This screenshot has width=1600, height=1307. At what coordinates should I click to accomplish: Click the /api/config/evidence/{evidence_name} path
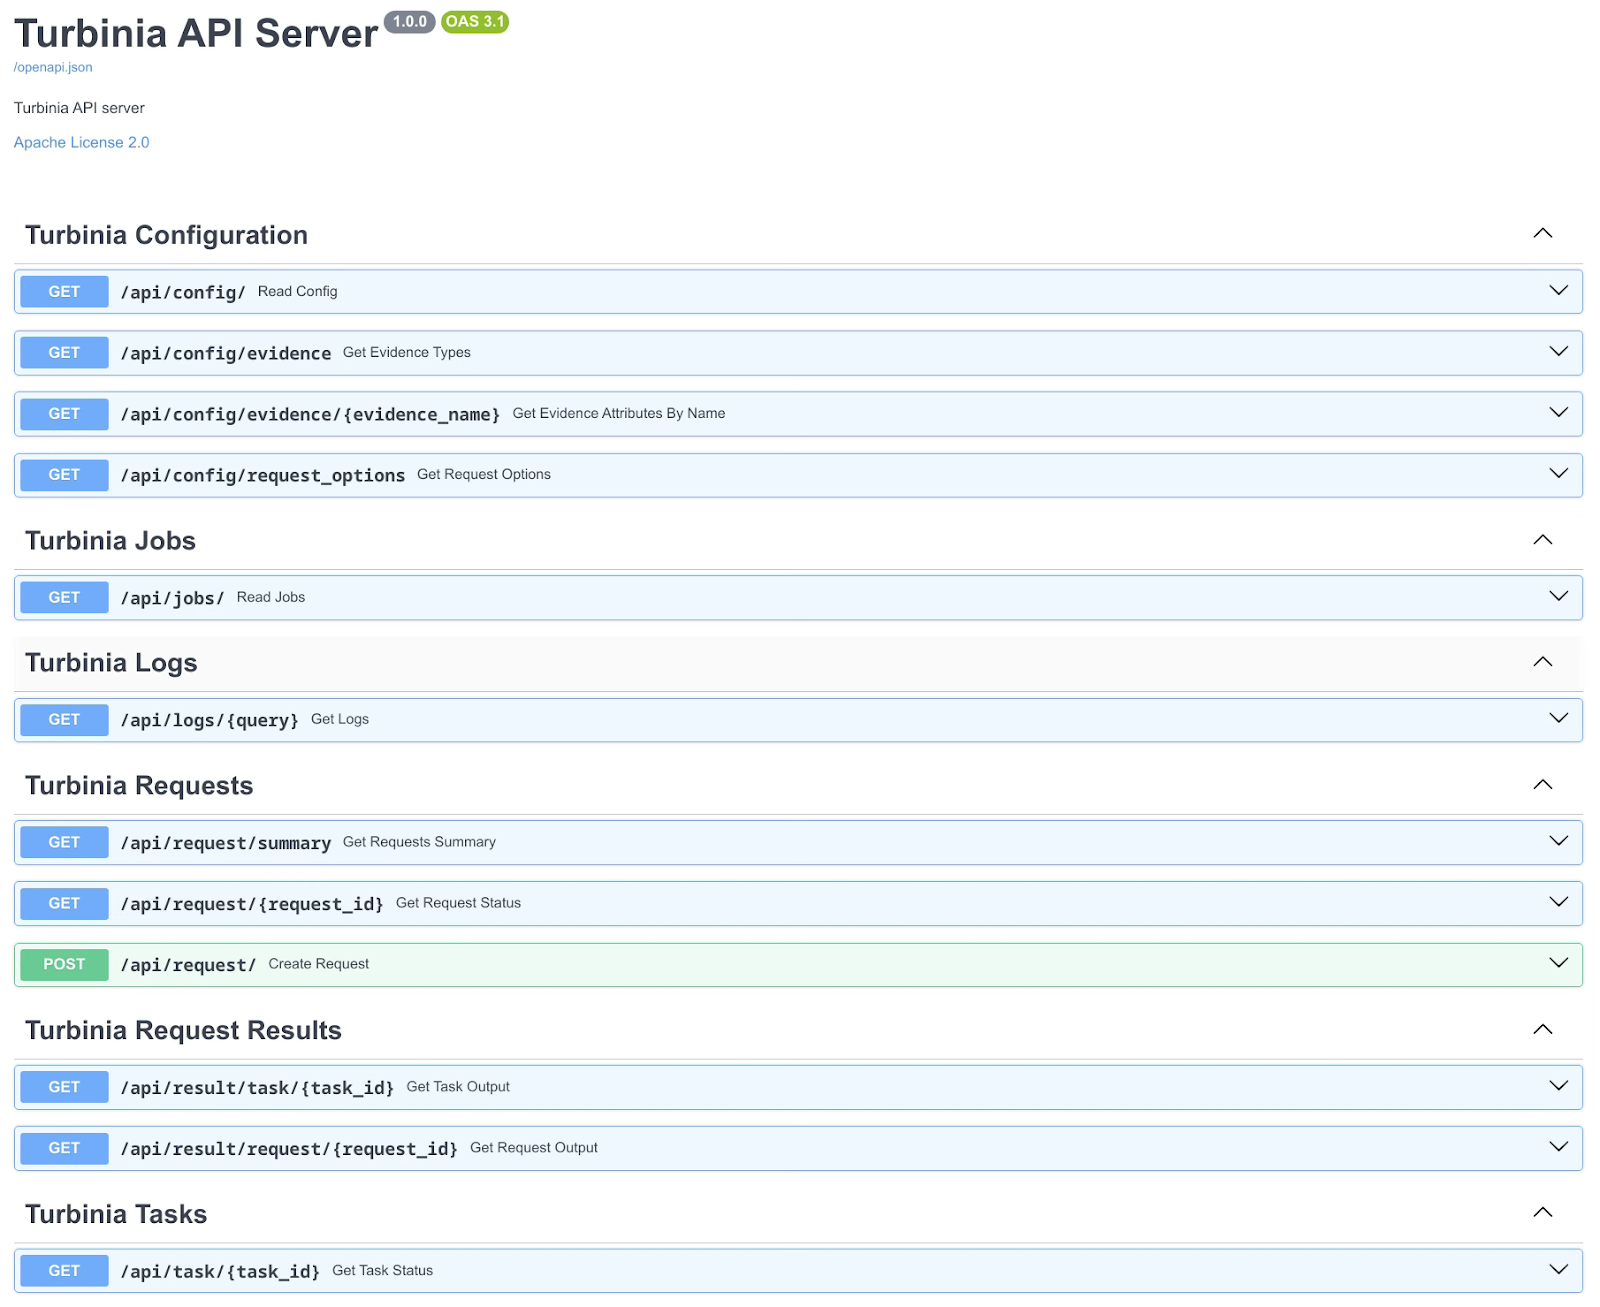[310, 414]
